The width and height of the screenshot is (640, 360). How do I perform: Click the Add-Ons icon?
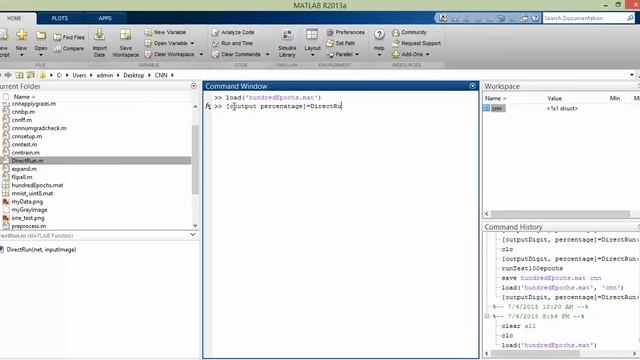coord(396,54)
